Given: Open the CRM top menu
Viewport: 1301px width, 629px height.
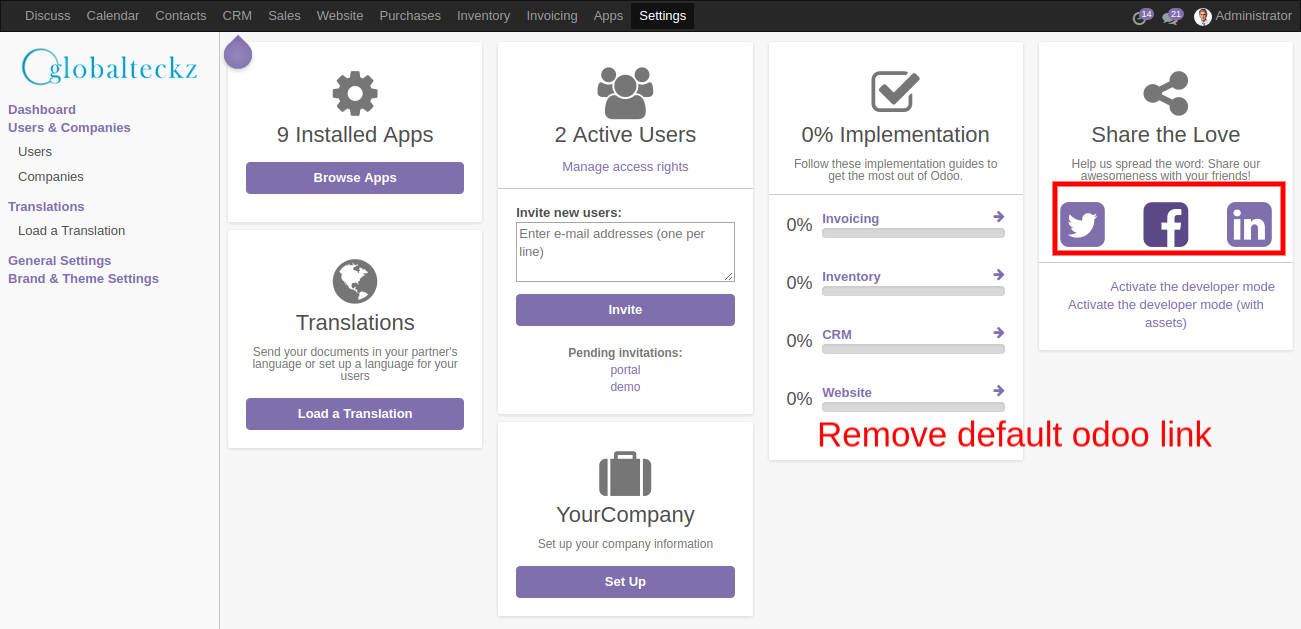Looking at the screenshot, I should pos(237,16).
